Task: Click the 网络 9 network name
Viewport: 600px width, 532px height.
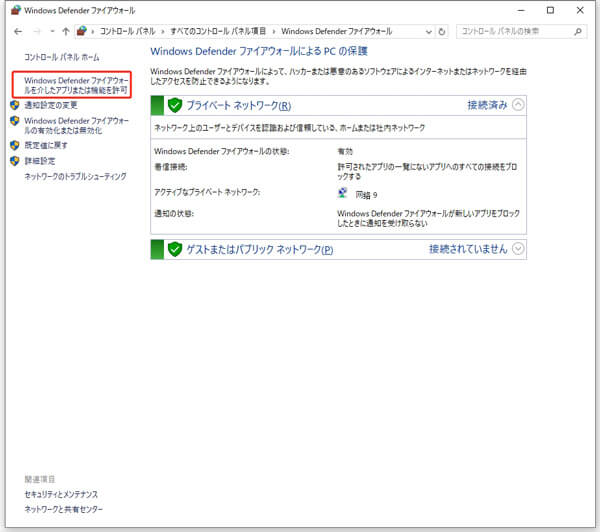Action: [367, 195]
